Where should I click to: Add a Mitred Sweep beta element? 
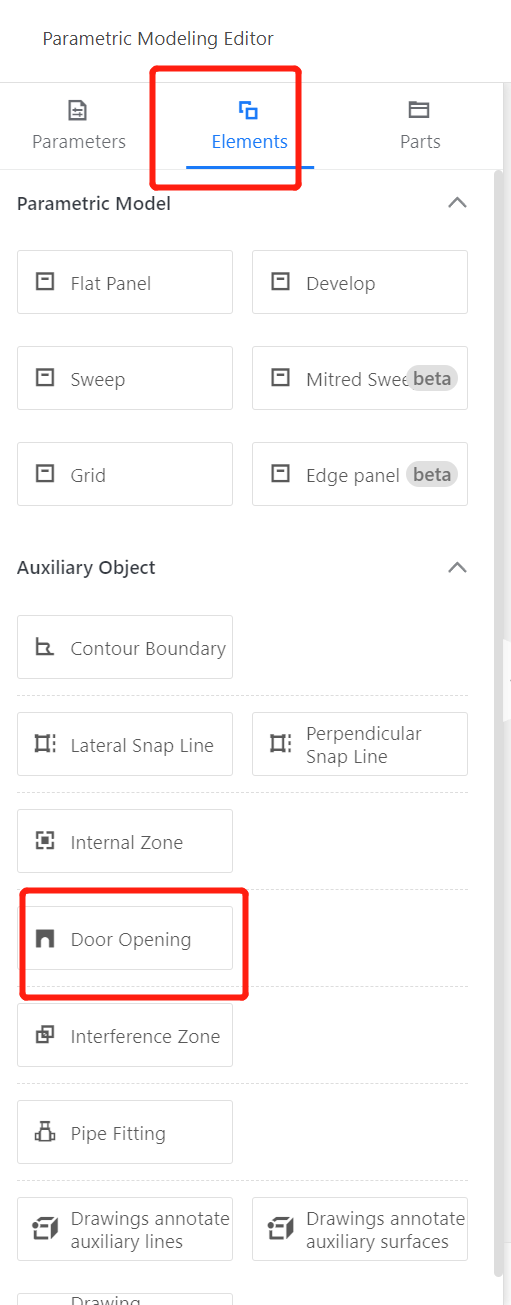(360, 378)
